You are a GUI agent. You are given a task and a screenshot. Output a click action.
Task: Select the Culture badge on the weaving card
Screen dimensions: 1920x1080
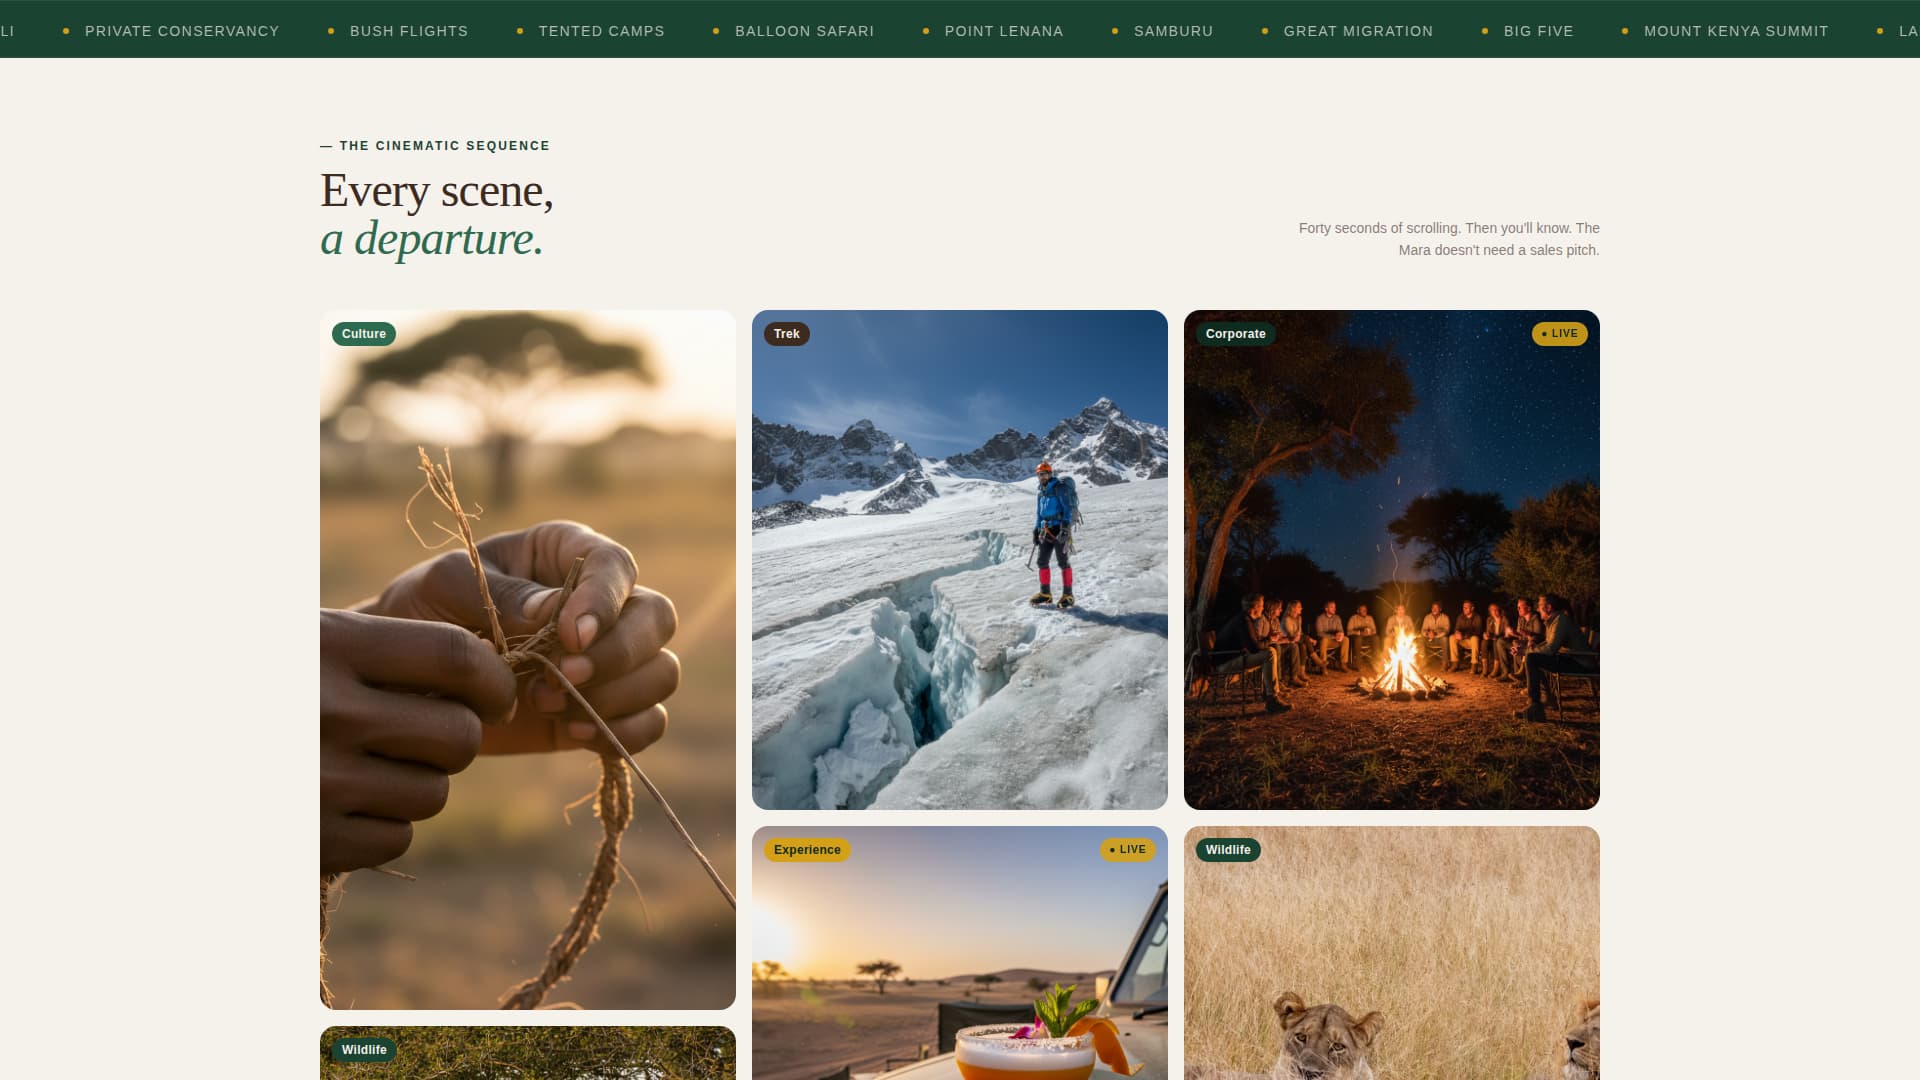point(363,334)
